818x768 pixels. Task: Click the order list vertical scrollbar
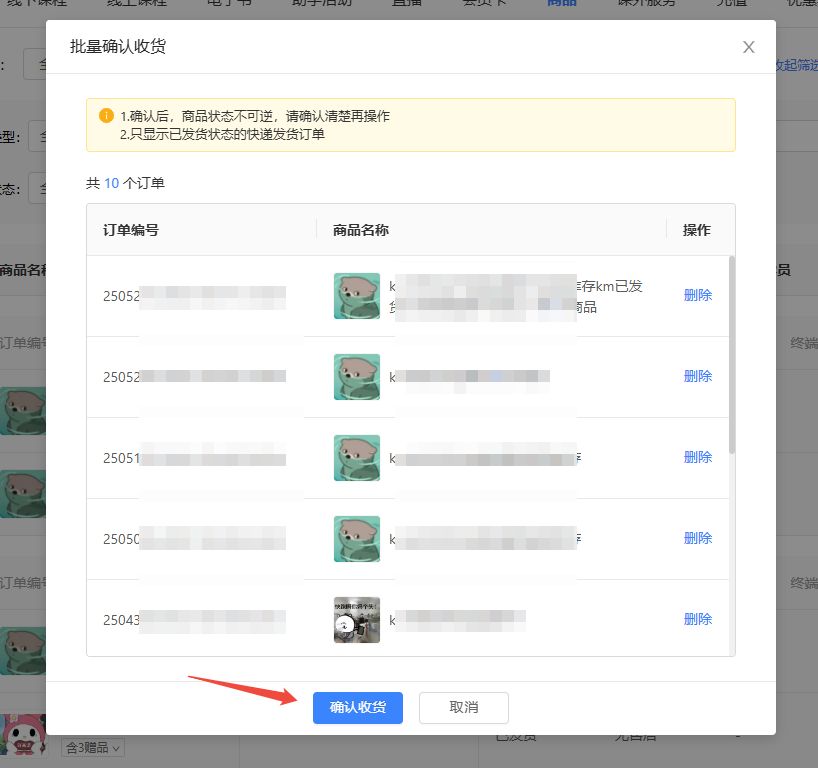(731, 350)
